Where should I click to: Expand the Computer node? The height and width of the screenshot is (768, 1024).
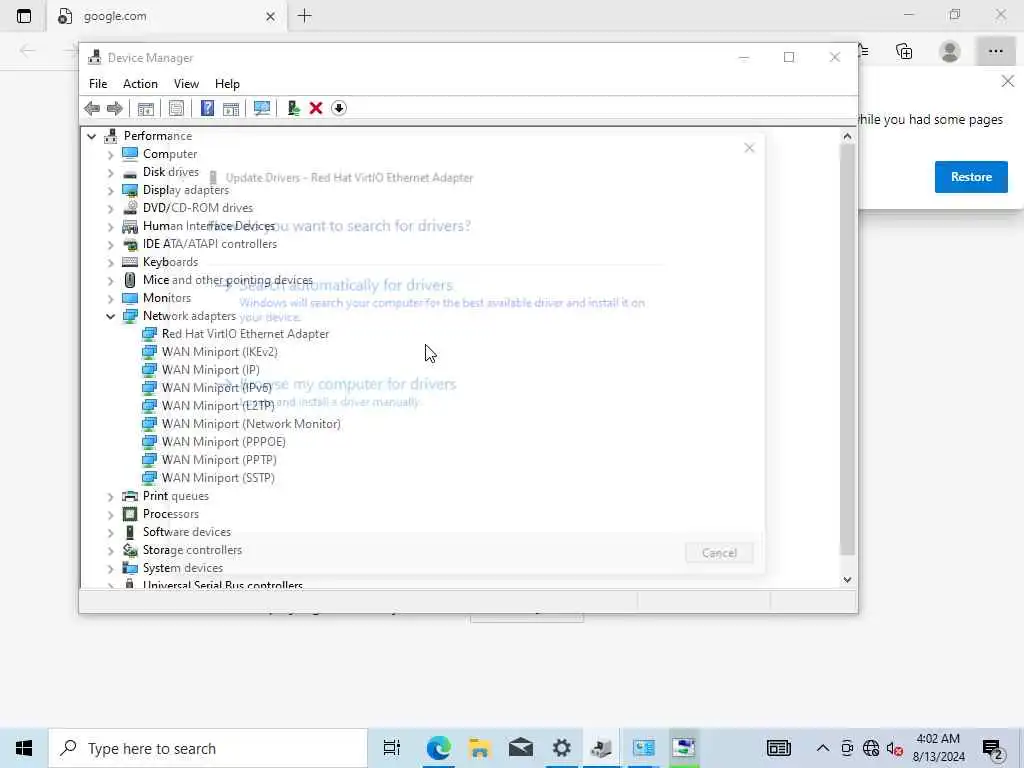click(110, 155)
